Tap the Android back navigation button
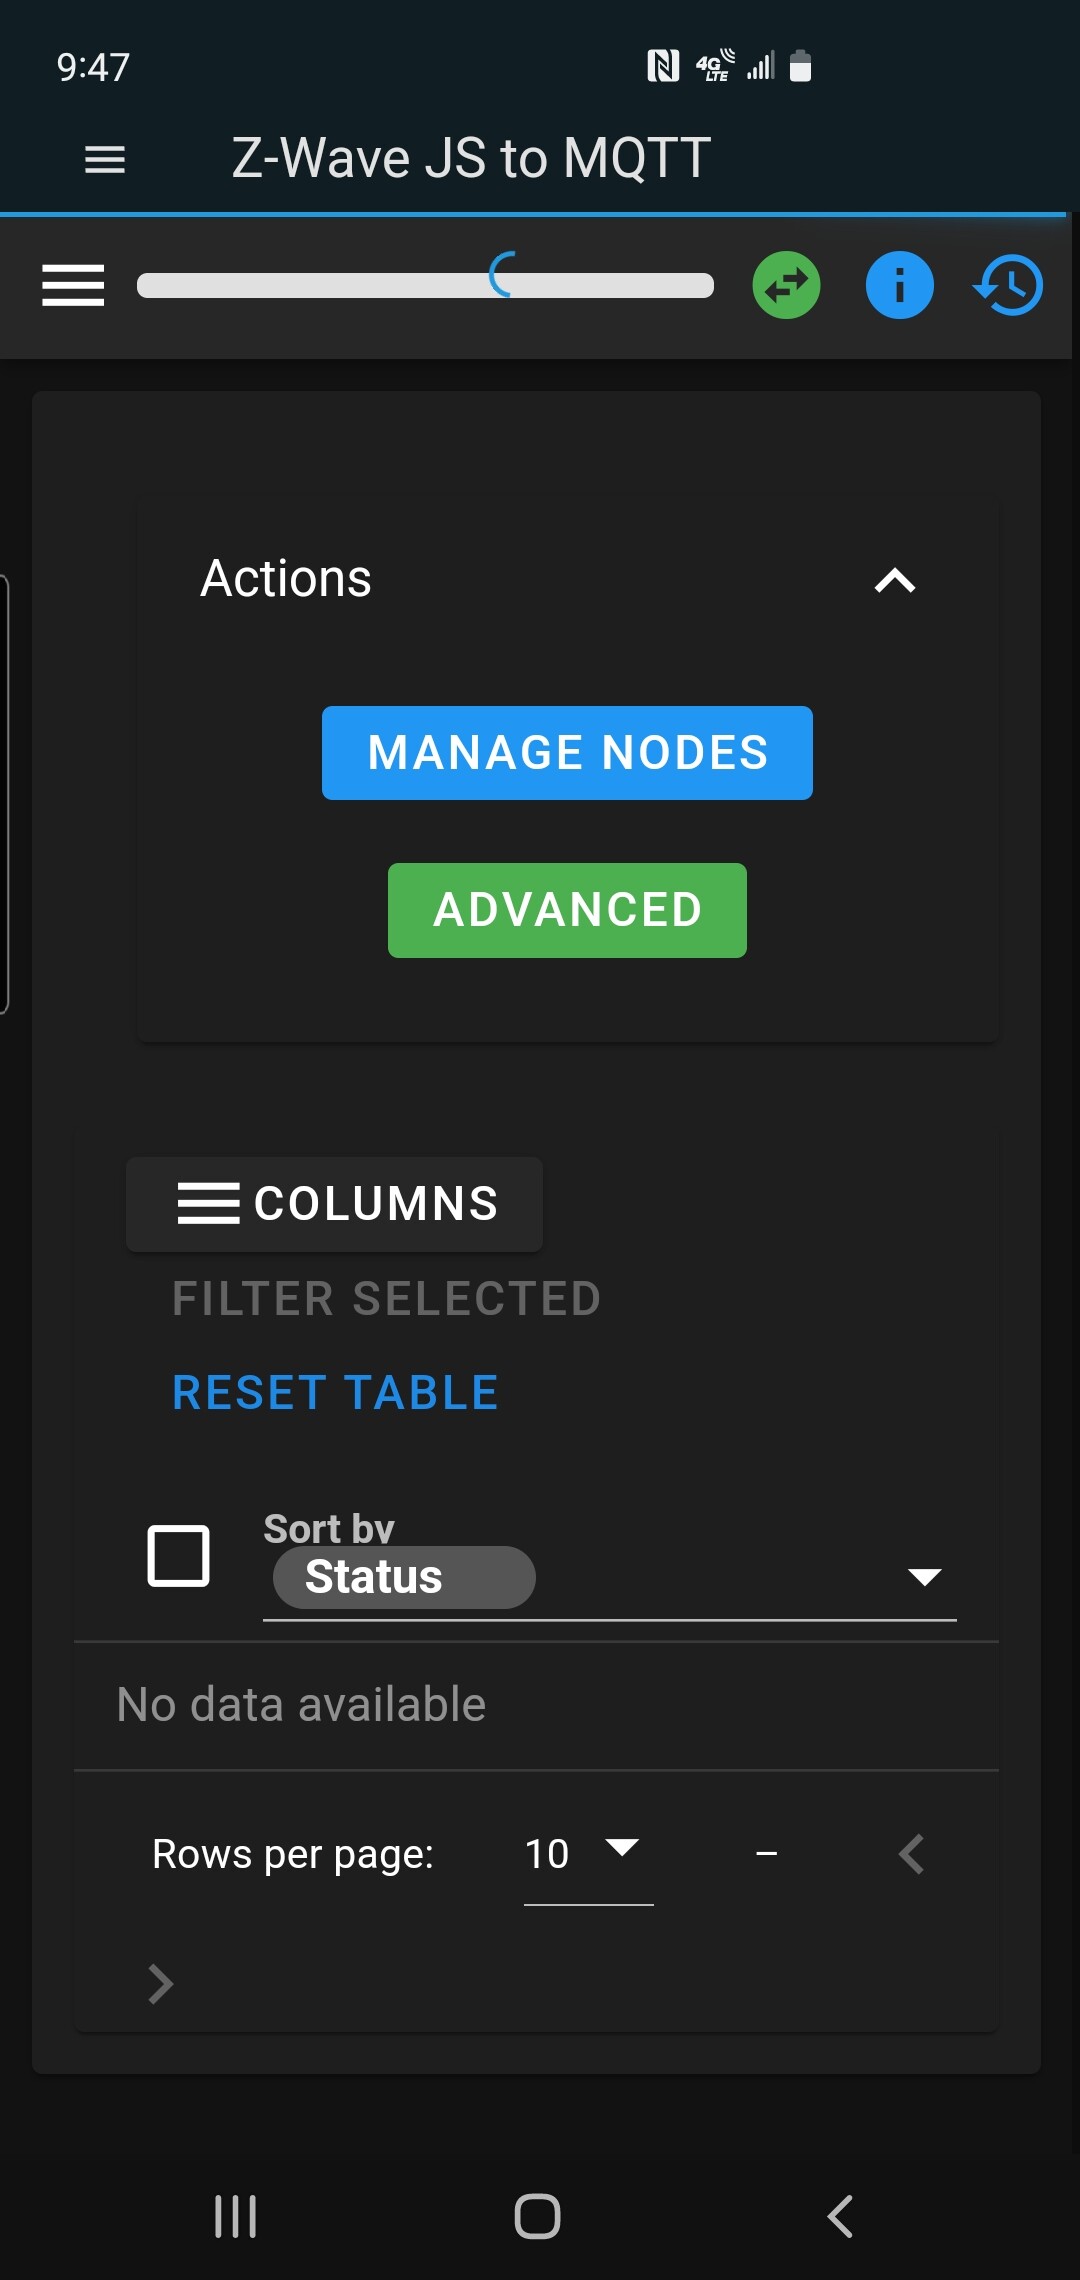Image resolution: width=1080 pixels, height=2280 pixels. pyautogui.click(x=840, y=2216)
